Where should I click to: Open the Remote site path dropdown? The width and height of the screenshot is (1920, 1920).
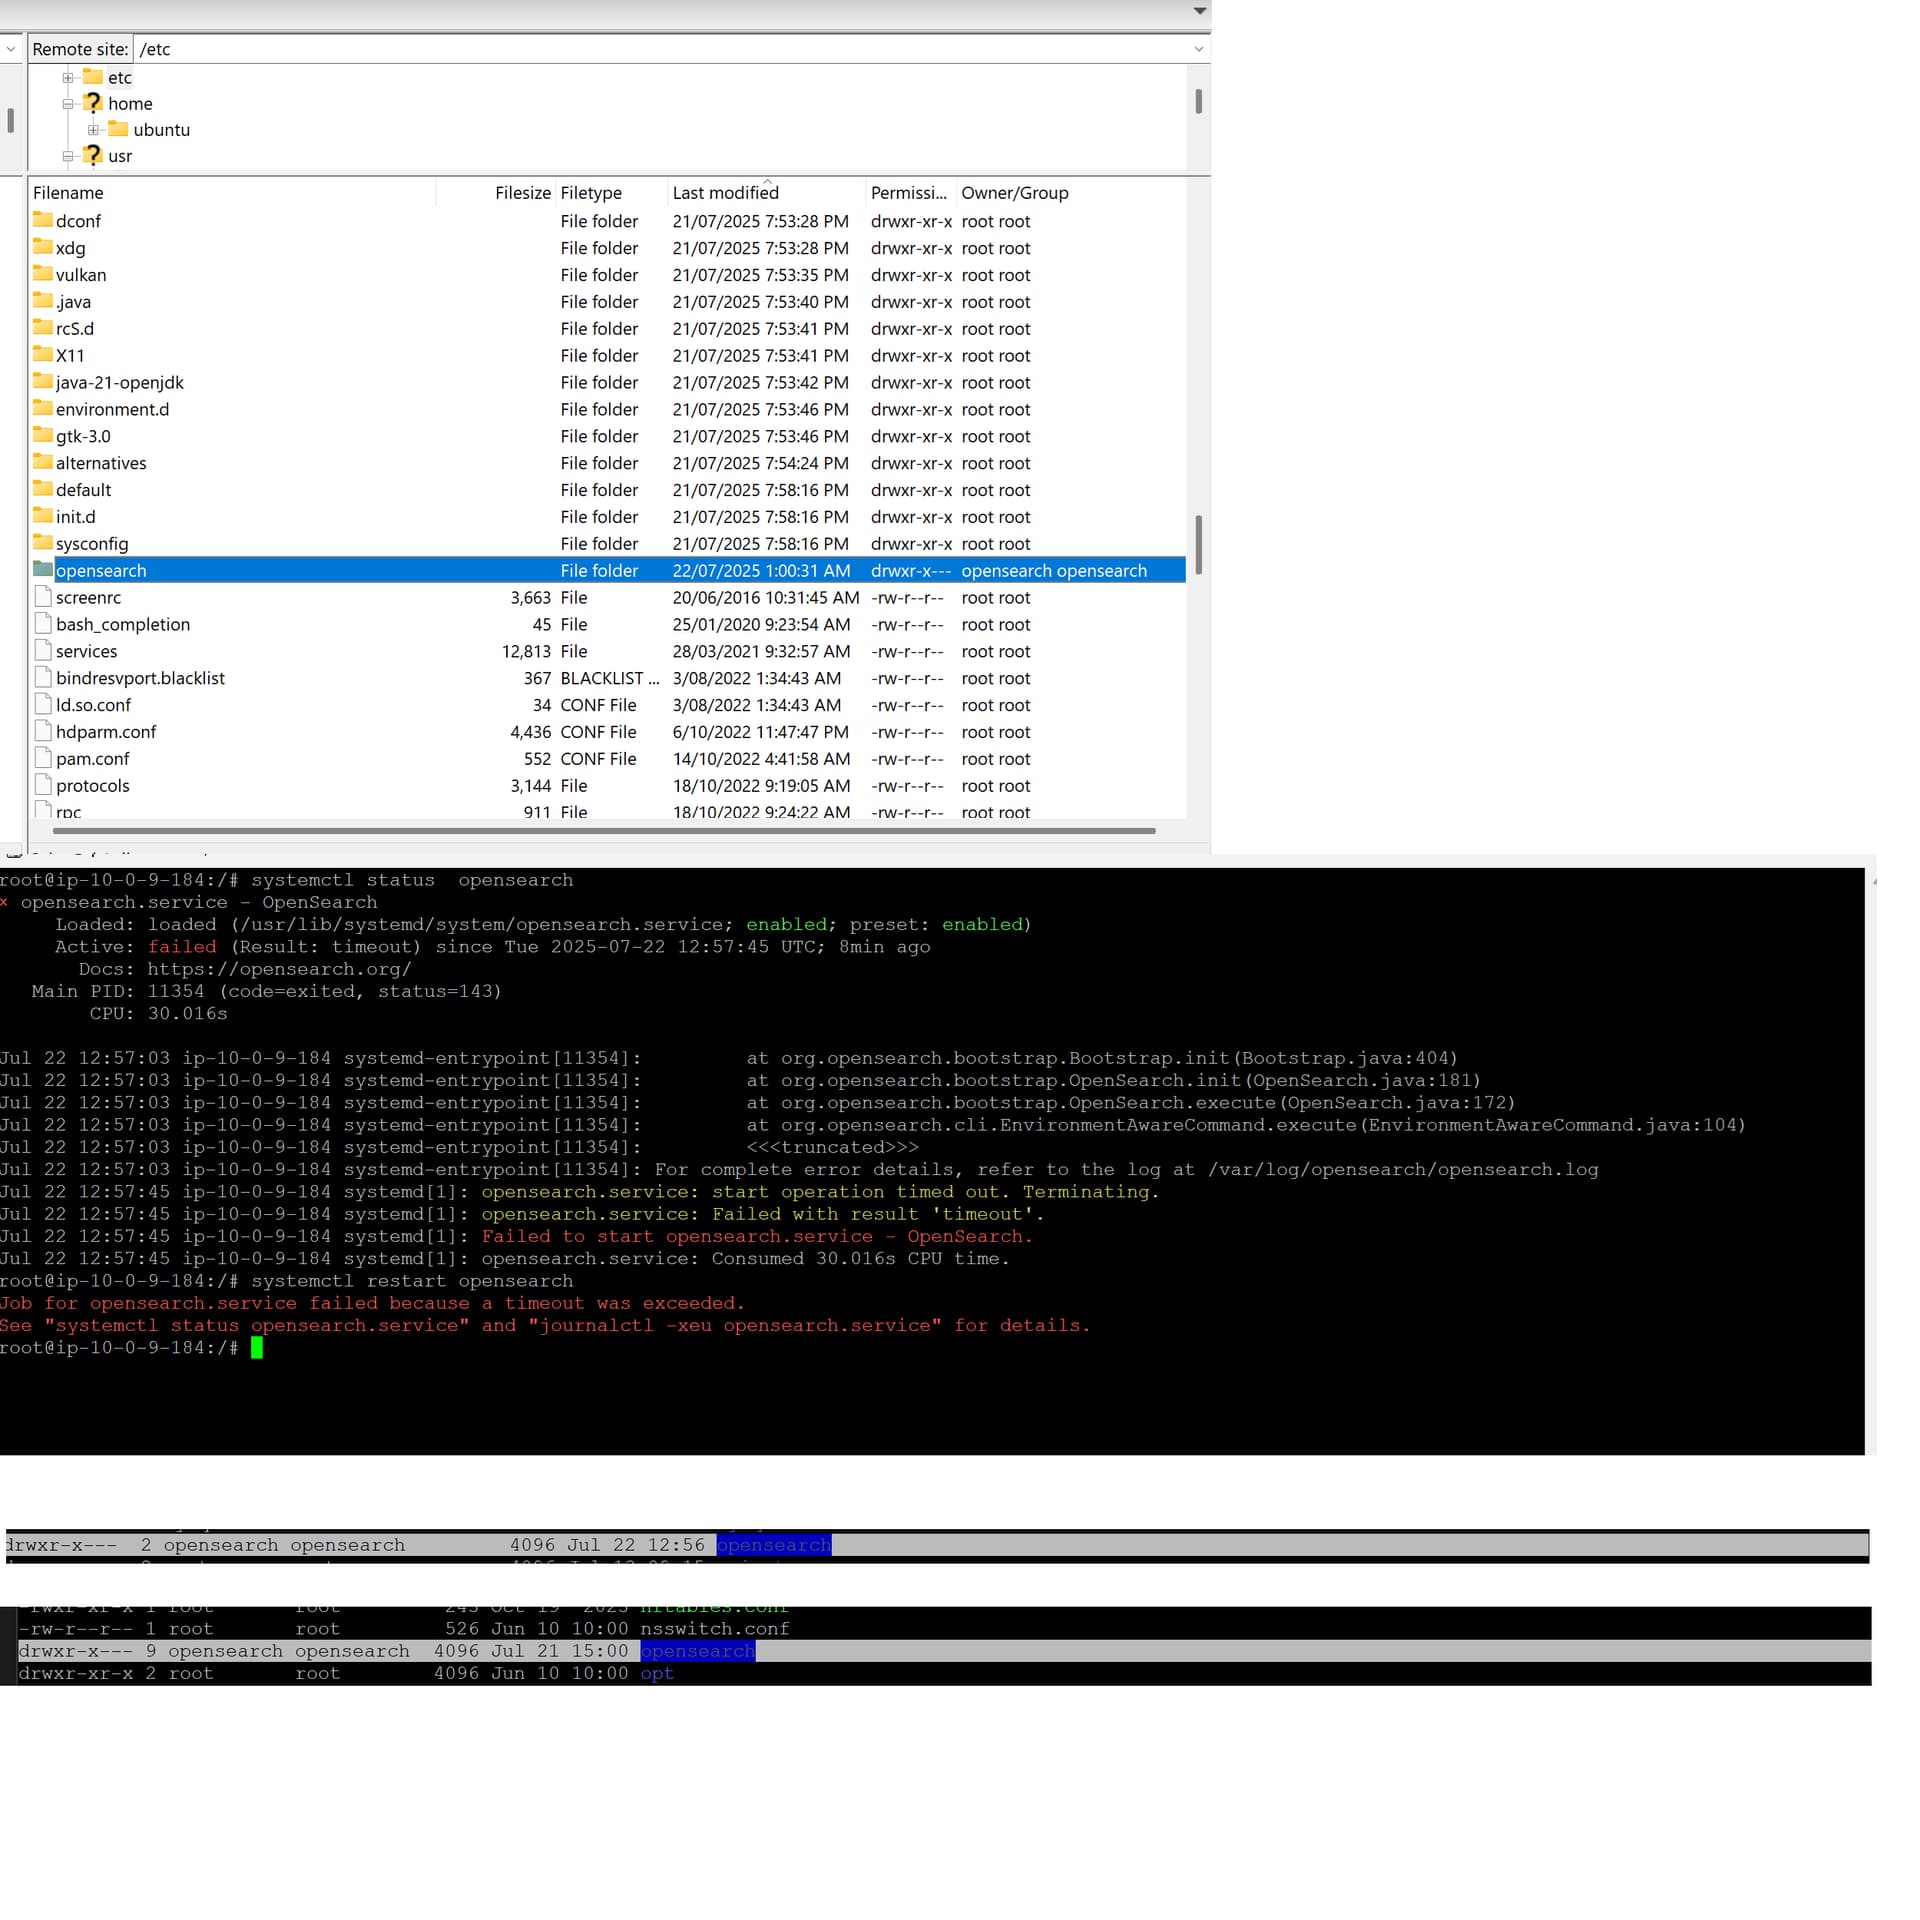1198,49
